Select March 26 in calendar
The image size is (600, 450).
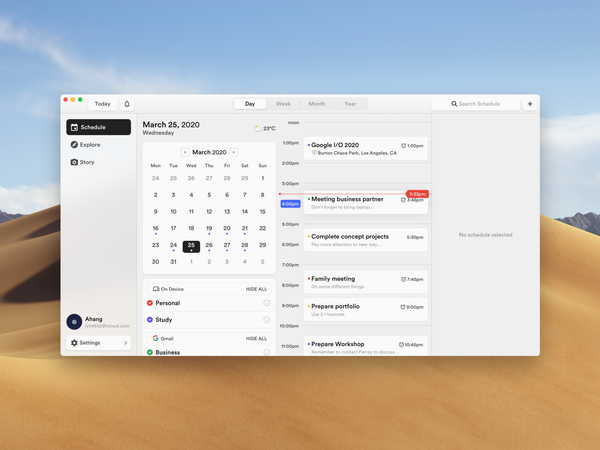click(x=209, y=245)
